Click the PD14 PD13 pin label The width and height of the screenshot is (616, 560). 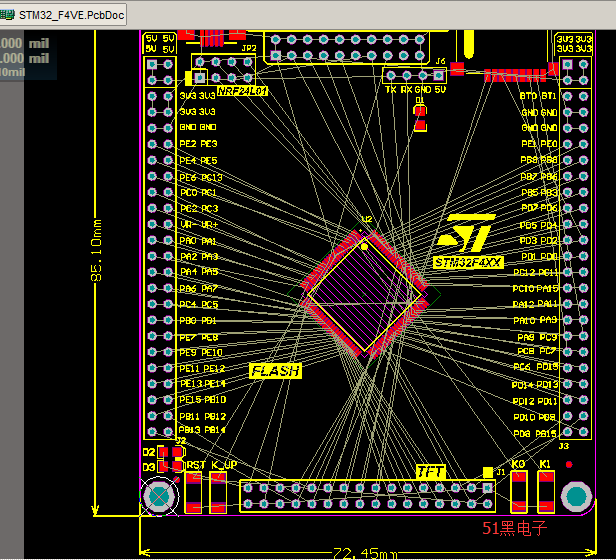point(535,385)
